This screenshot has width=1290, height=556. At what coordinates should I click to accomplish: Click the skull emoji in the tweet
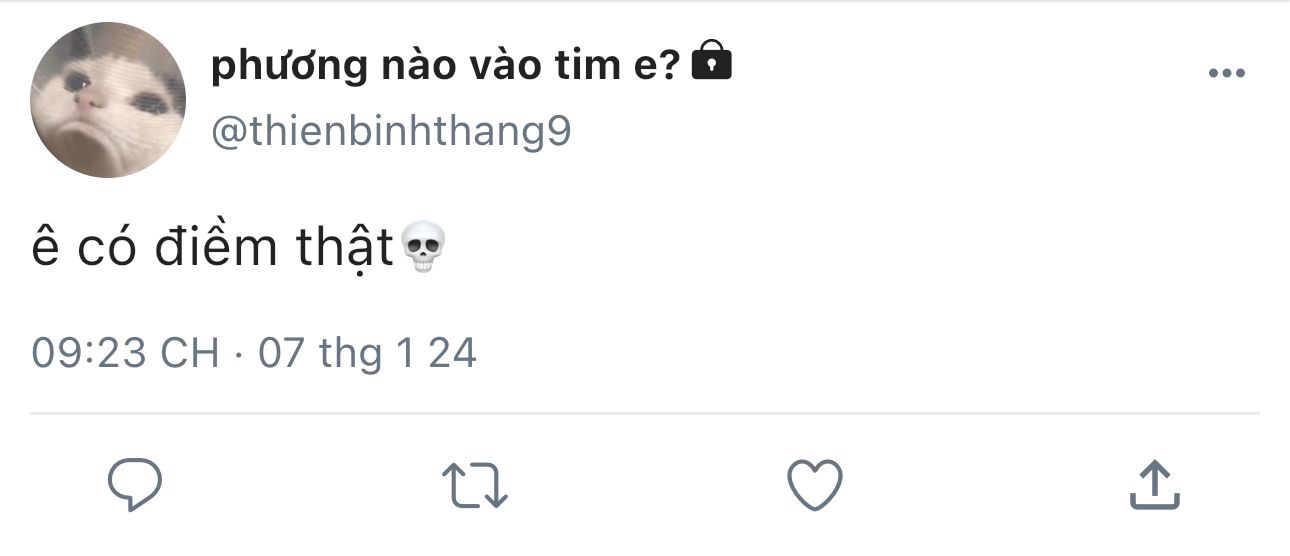(422, 249)
